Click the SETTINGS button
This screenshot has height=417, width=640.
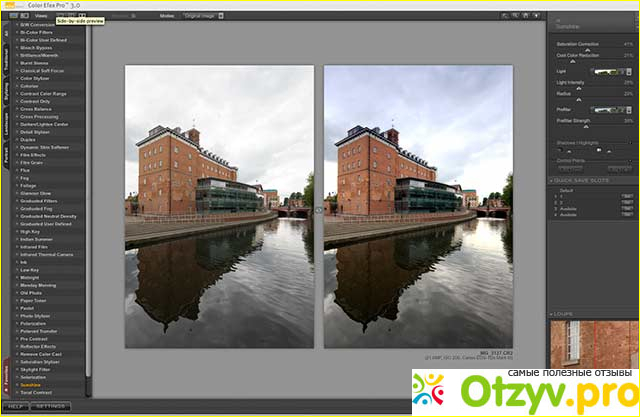51,407
